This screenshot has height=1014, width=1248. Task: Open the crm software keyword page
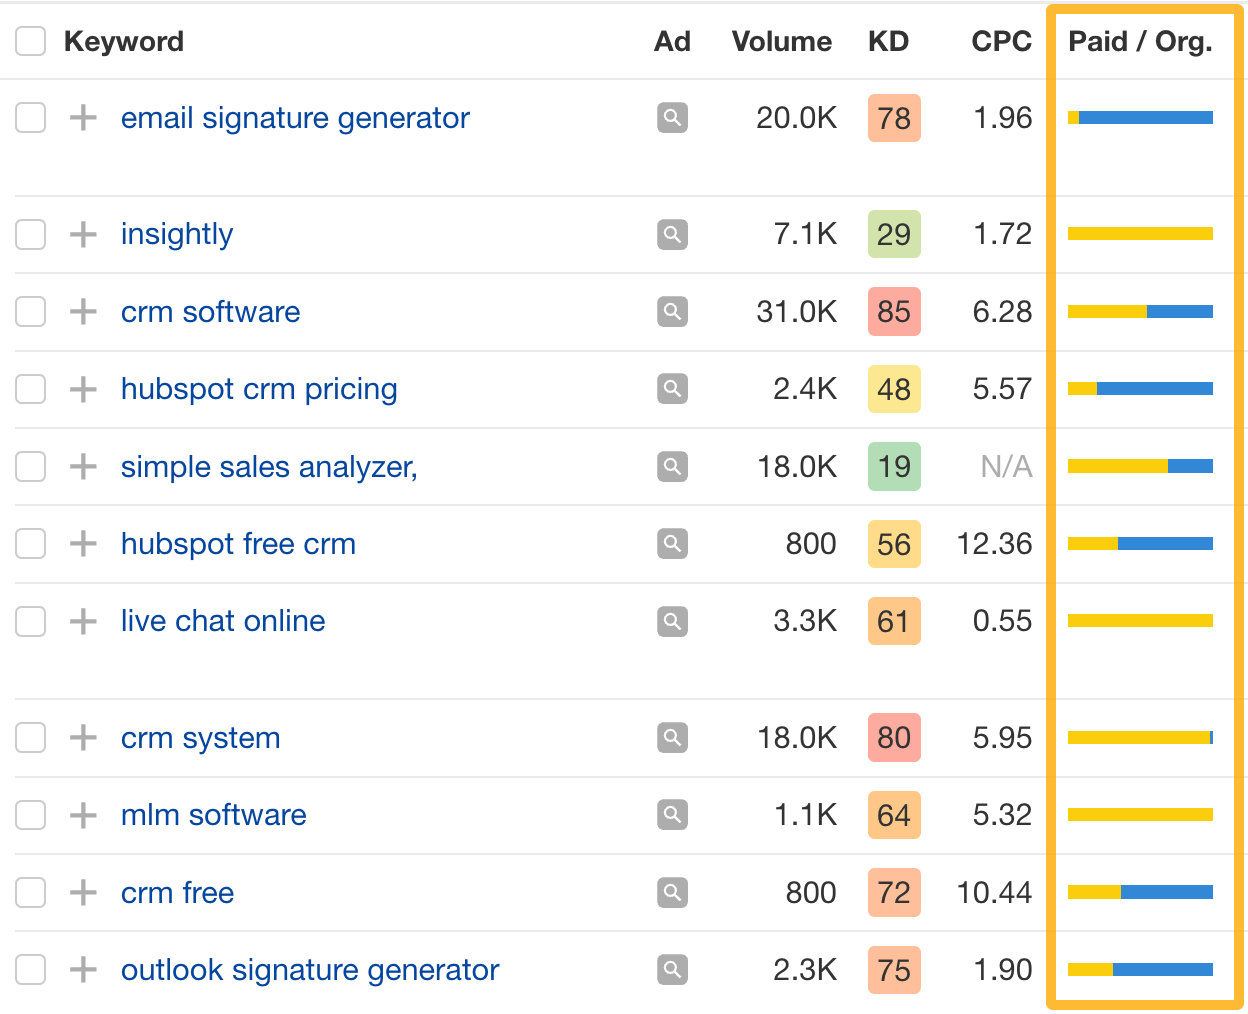click(210, 311)
